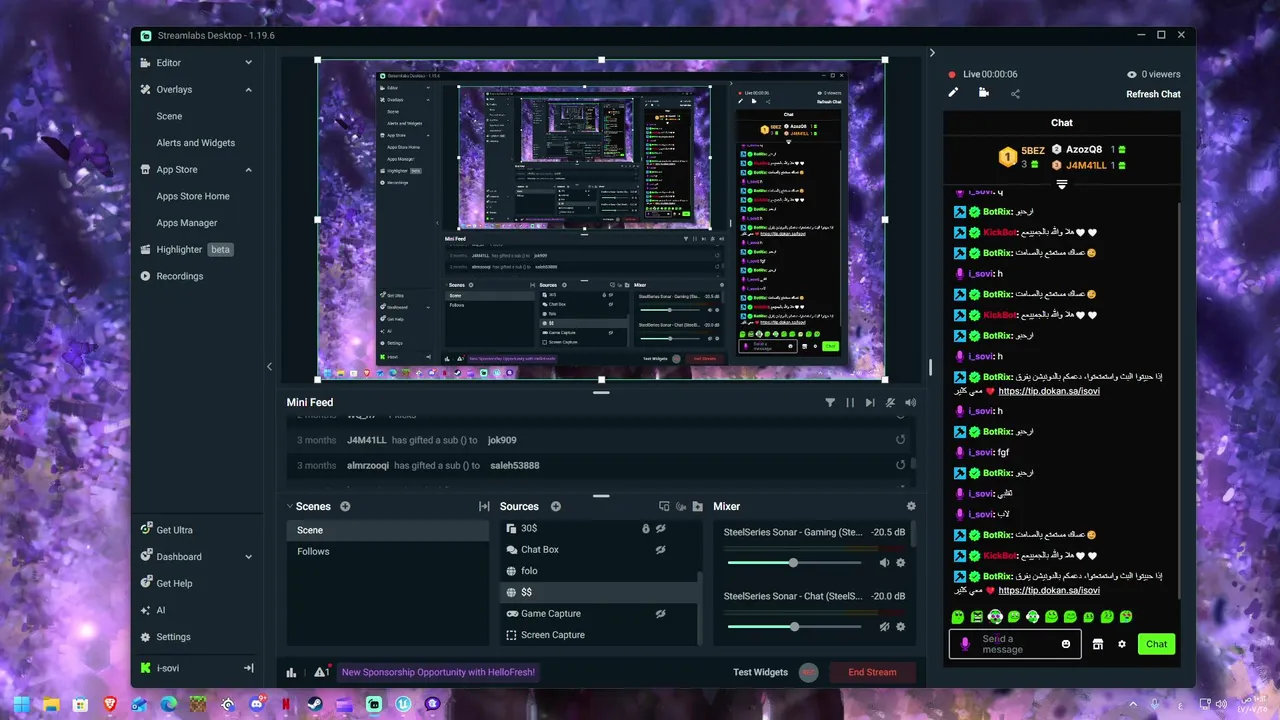Viewport: 1280px width, 720px height.
Task: Share the stream
Action: 1015,94
